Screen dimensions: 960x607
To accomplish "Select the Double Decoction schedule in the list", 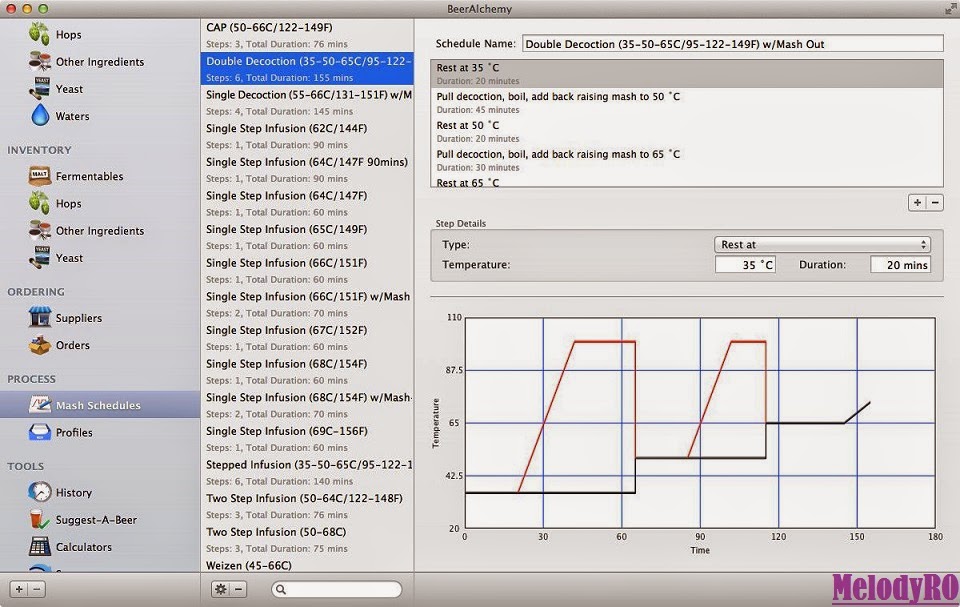I will tap(307, 69).
